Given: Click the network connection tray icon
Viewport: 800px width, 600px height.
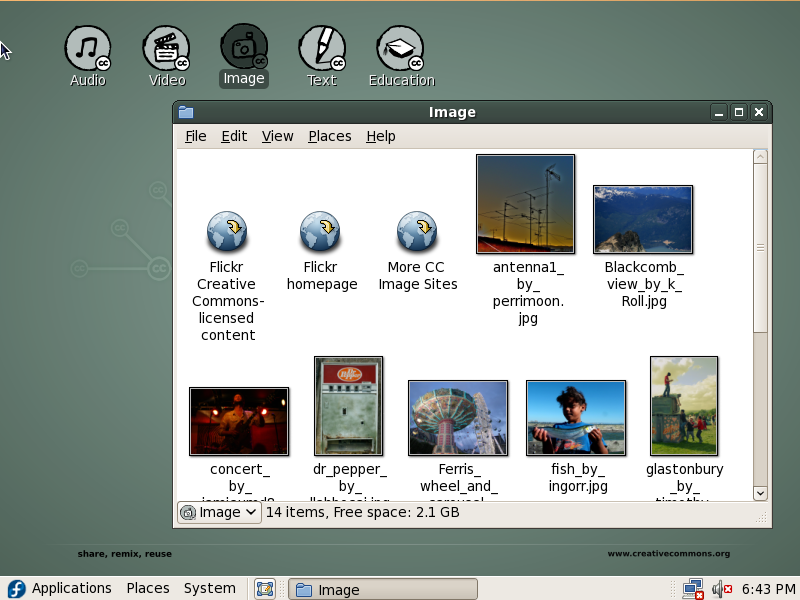Looking at the screenshot, I should tap(693, 589).
